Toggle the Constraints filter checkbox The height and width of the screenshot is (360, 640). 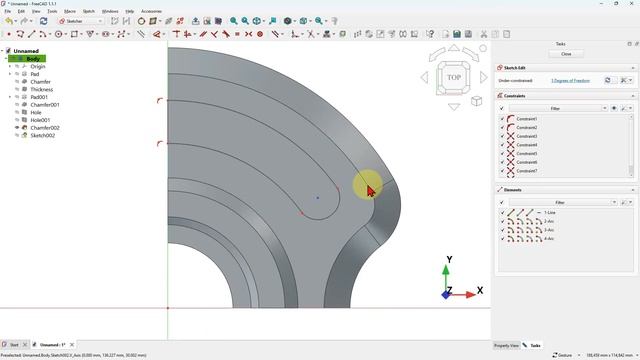[x=502, y=108]
